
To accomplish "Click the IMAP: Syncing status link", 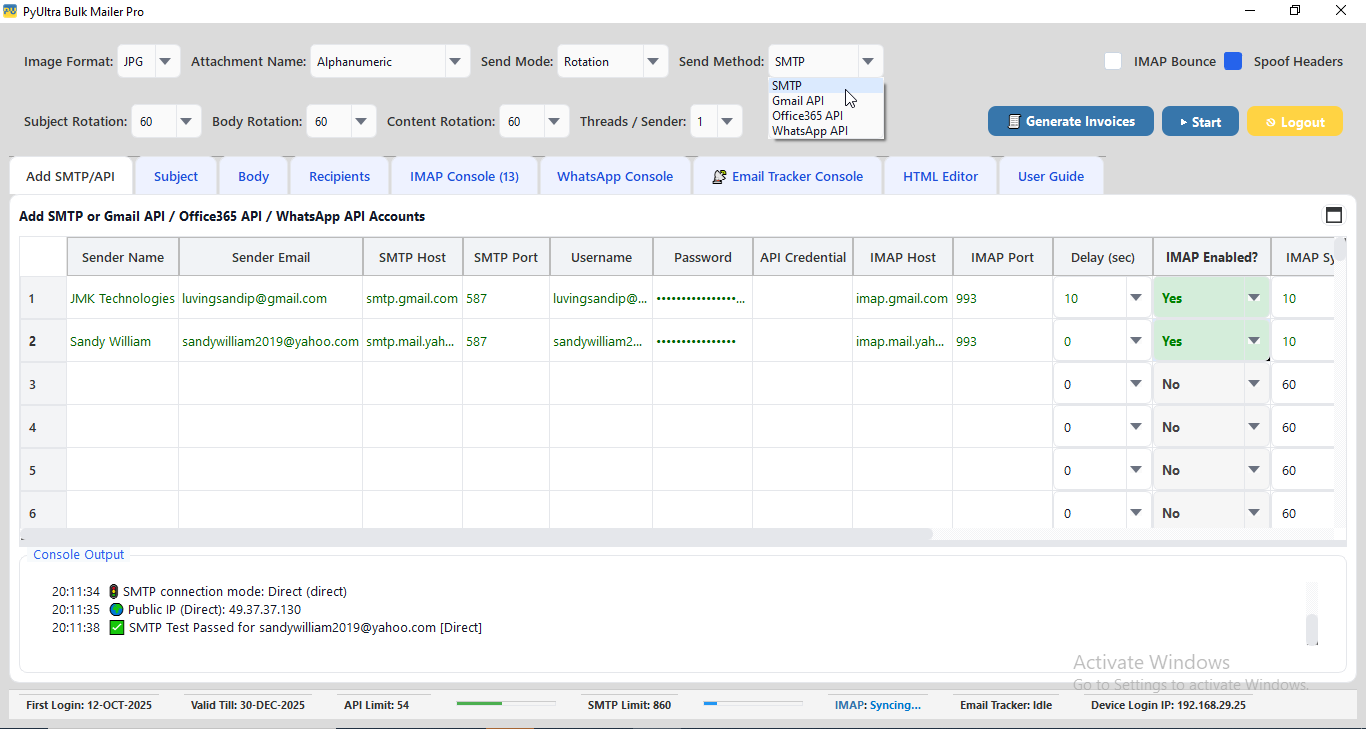I will click(x=878, y=704).
